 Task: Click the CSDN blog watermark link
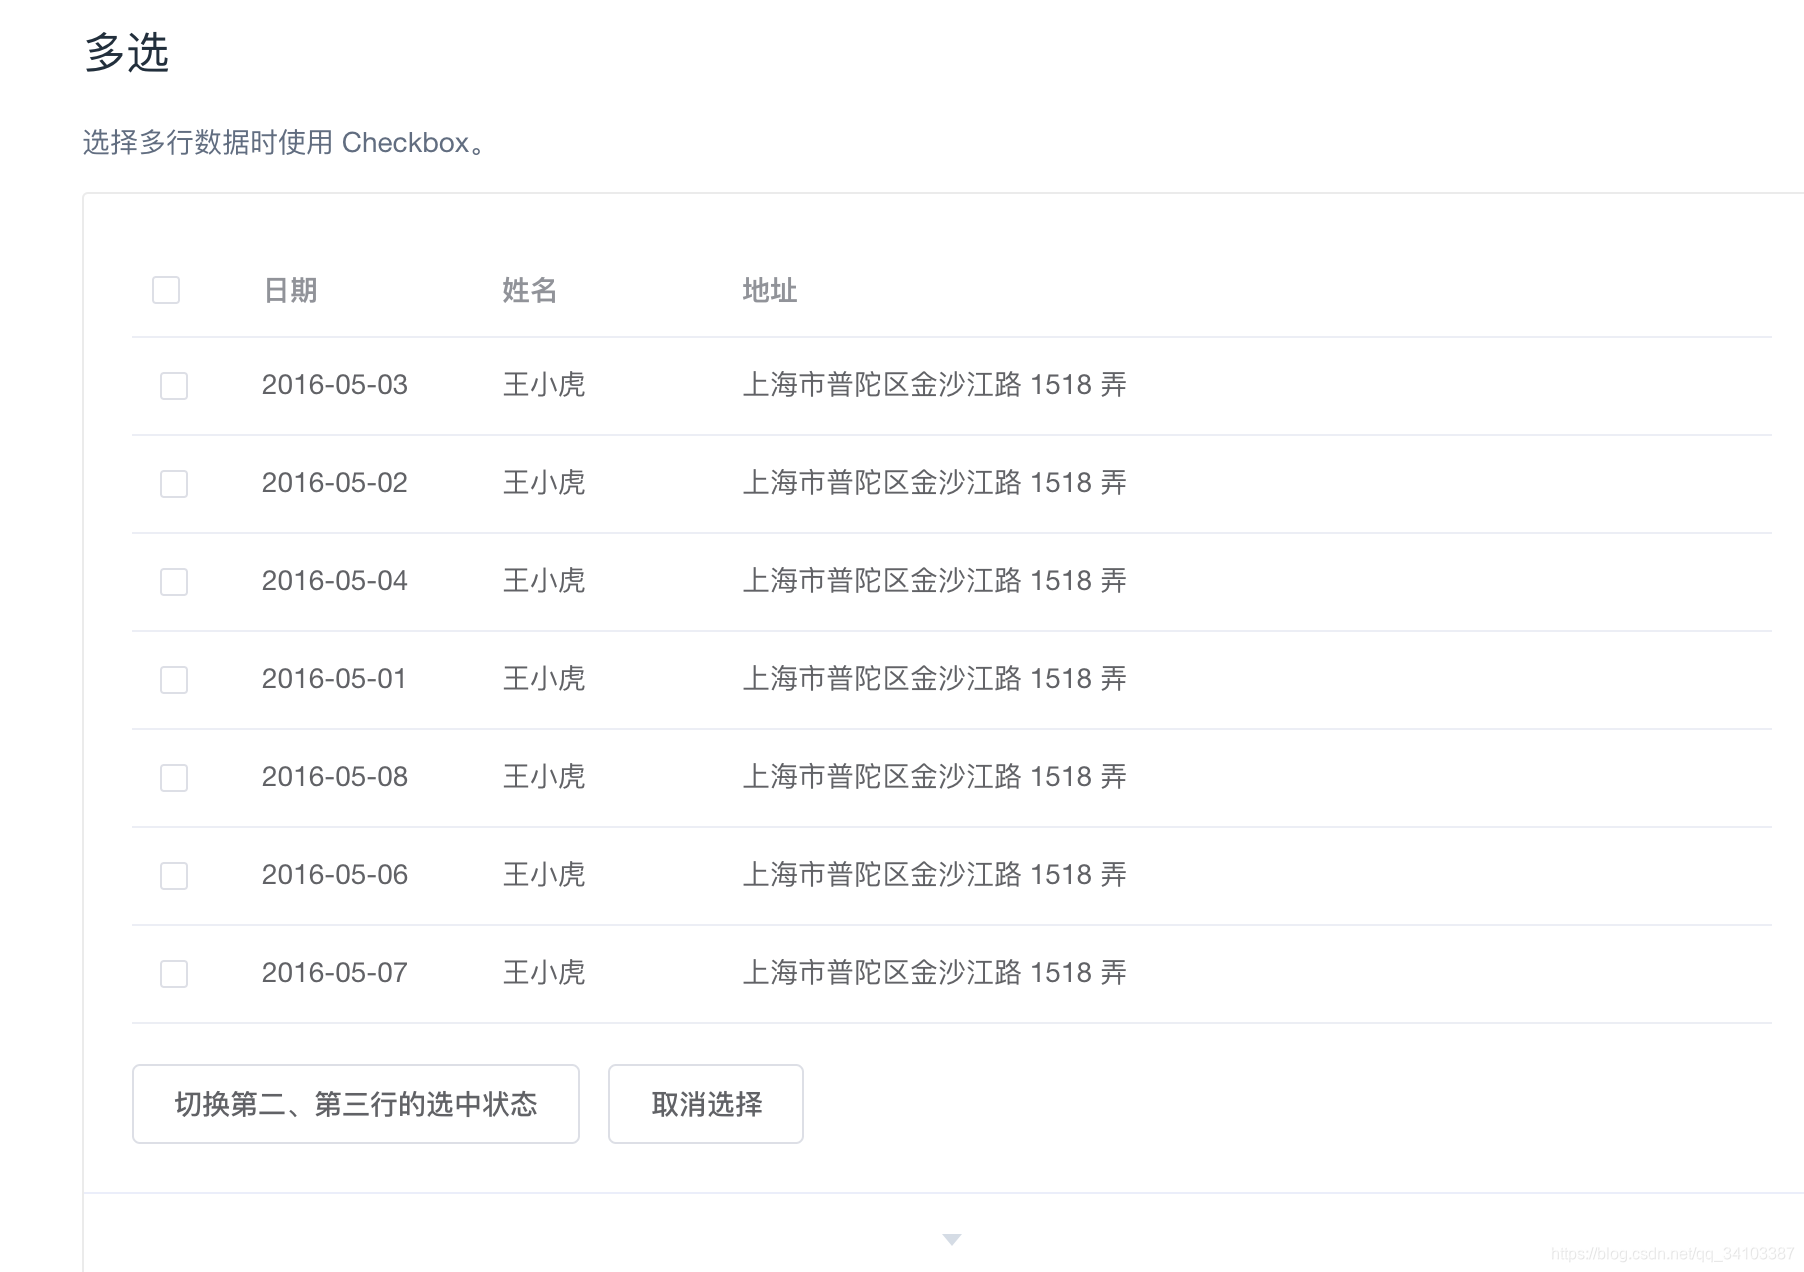pos(1672,1251)
